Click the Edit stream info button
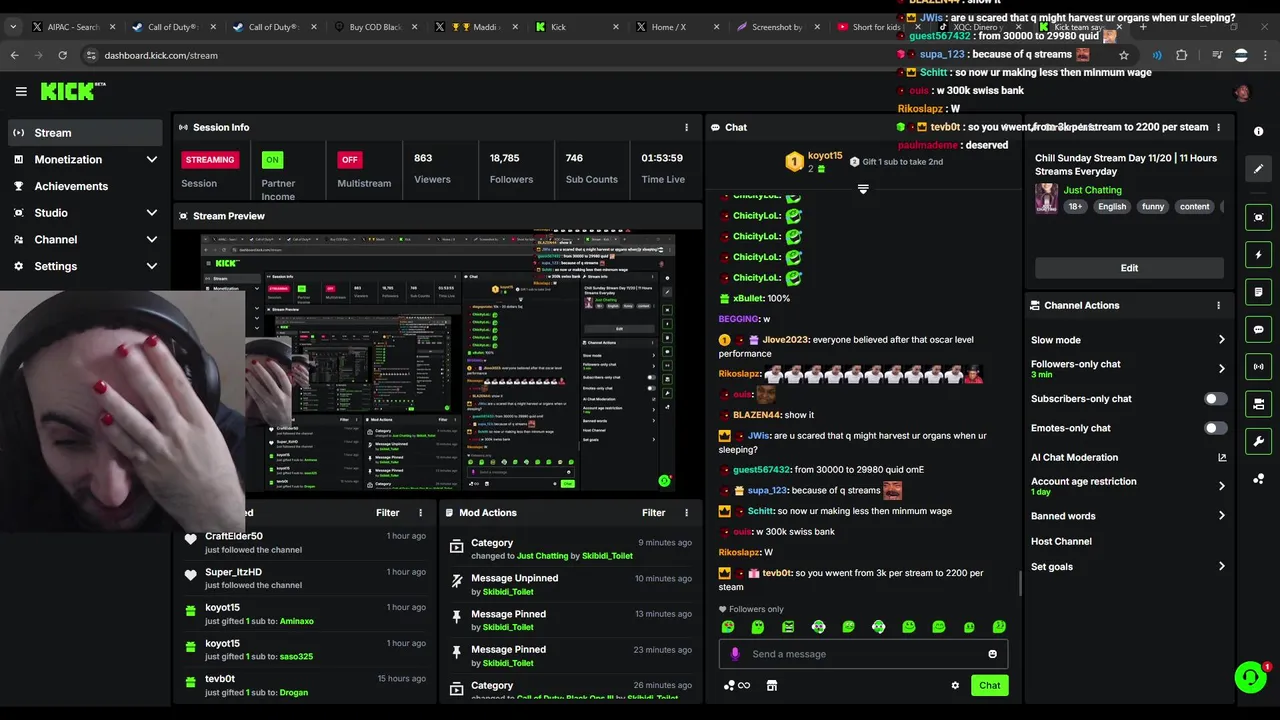1280x720 pixels. tap(1129, 268)
